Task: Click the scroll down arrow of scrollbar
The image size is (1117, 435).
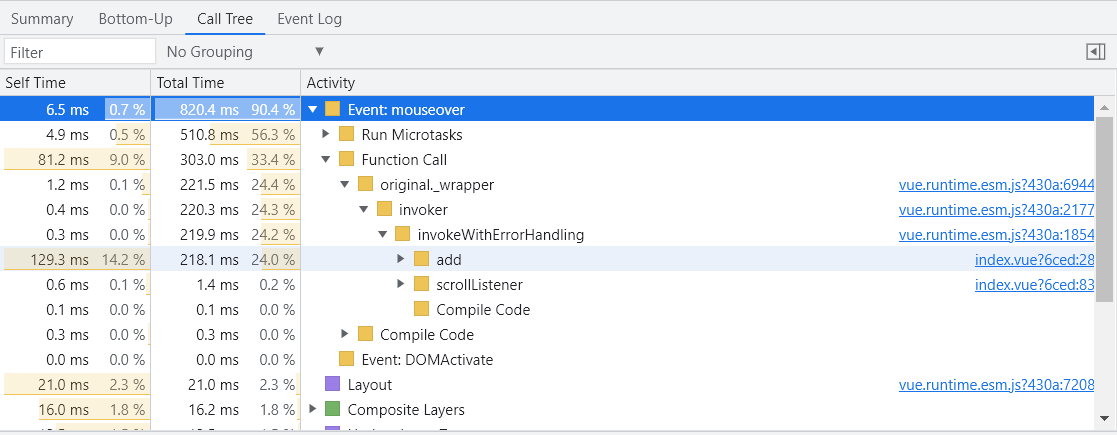Action: pyautogui.click(x=1104, y=418)
